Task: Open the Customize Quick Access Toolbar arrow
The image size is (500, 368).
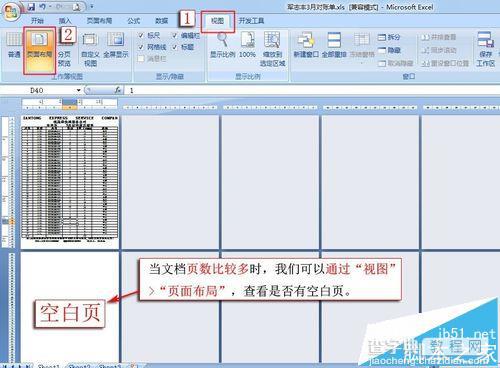Action: click(92, 7)
